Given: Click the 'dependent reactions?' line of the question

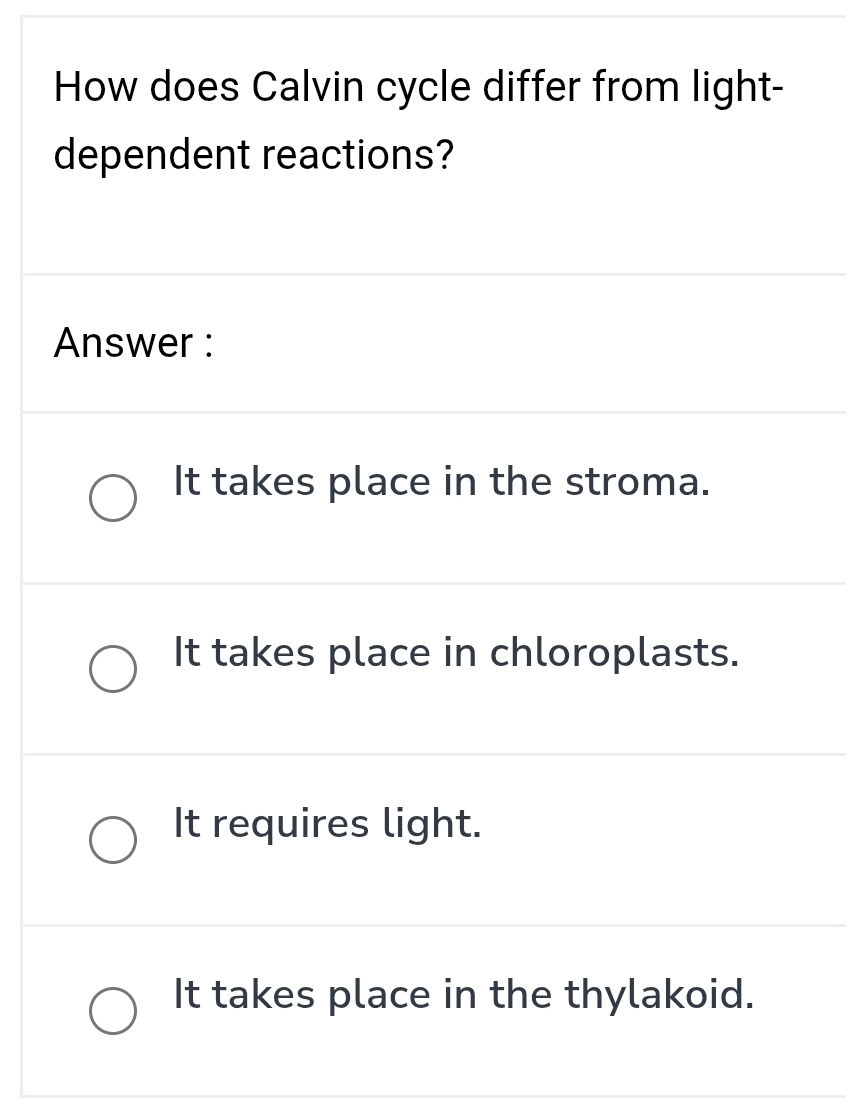Looking at the screenshot, I should coord(254,155).
